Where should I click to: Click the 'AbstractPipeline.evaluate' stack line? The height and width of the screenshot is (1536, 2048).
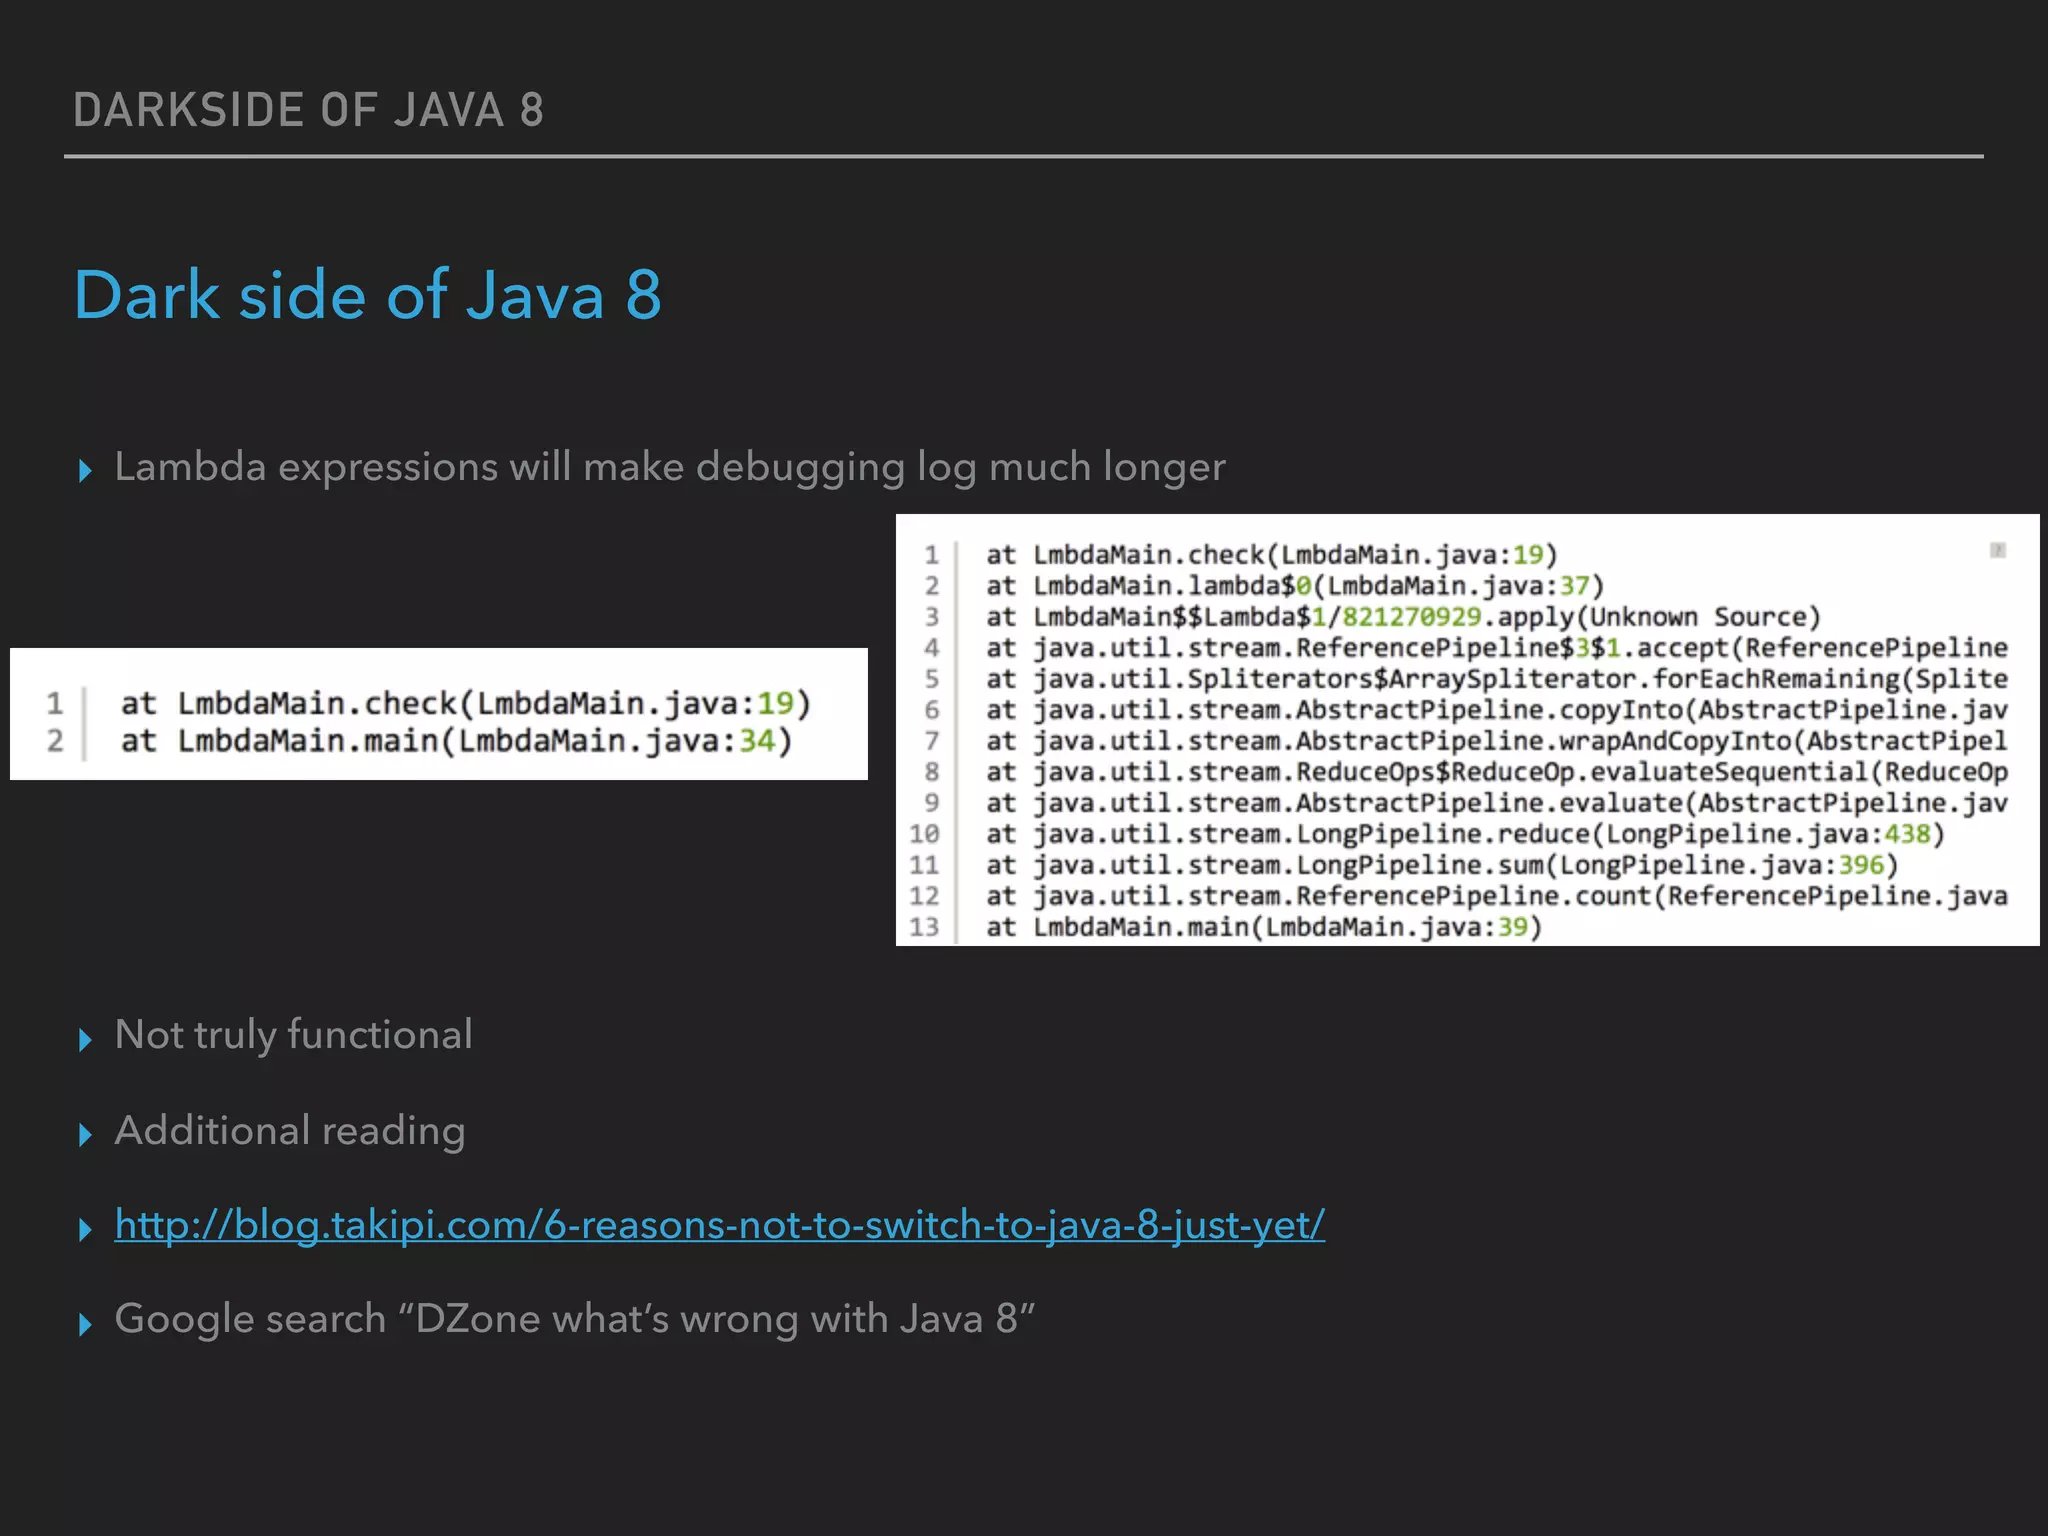(x=1497, y=803)
